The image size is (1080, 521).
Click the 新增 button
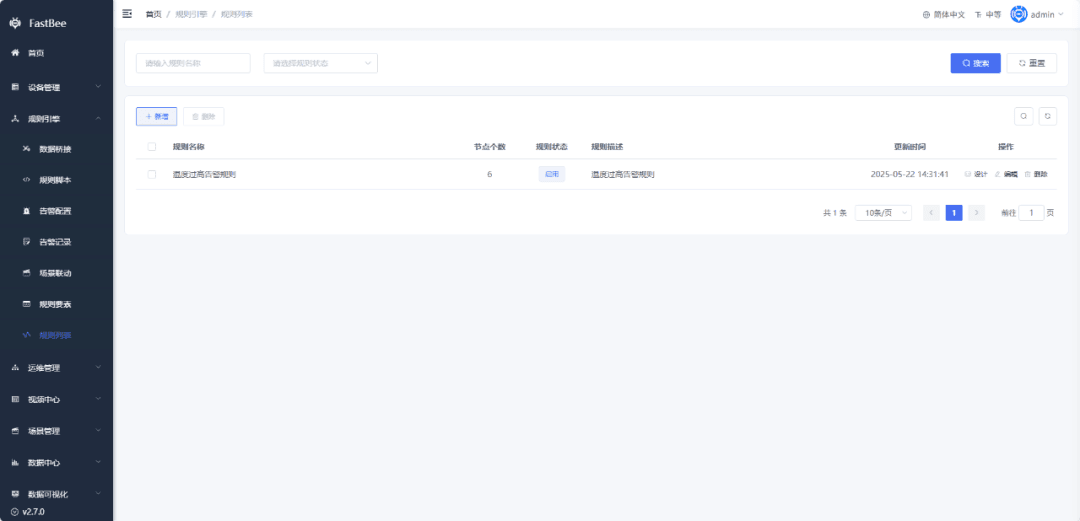[x=156, y=116]
